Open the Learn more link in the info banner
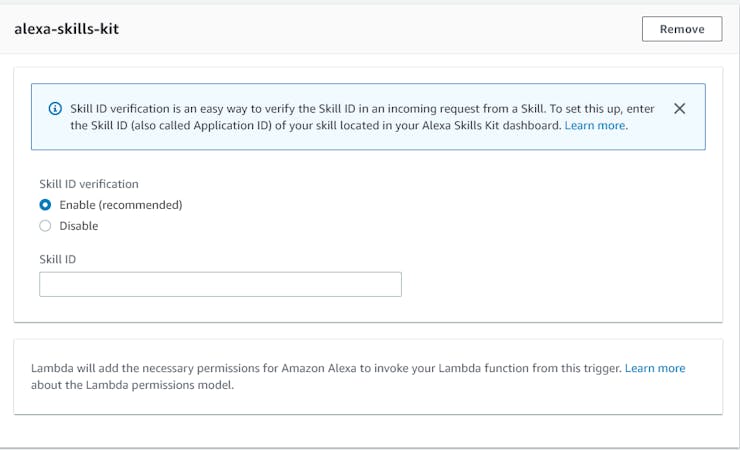The height and width of the screenshot is (450, 740). (x=595, y=125)
